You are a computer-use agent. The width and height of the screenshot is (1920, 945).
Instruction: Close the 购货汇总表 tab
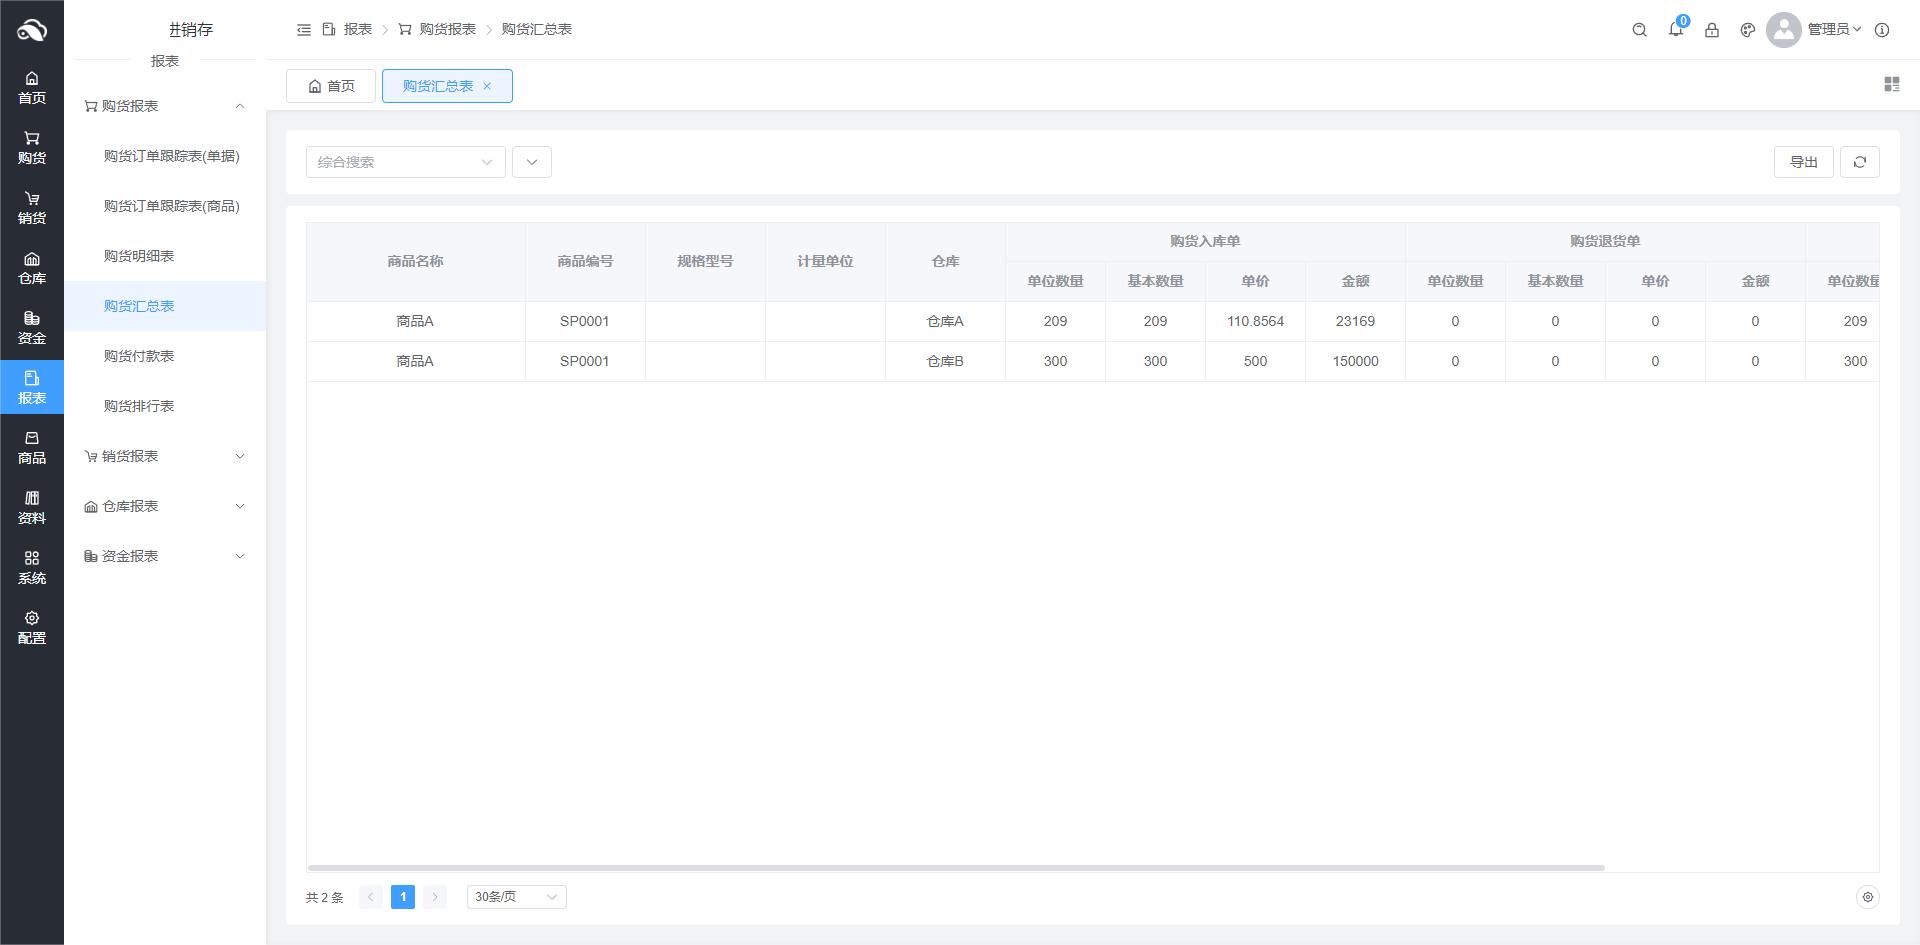point(487,86)
